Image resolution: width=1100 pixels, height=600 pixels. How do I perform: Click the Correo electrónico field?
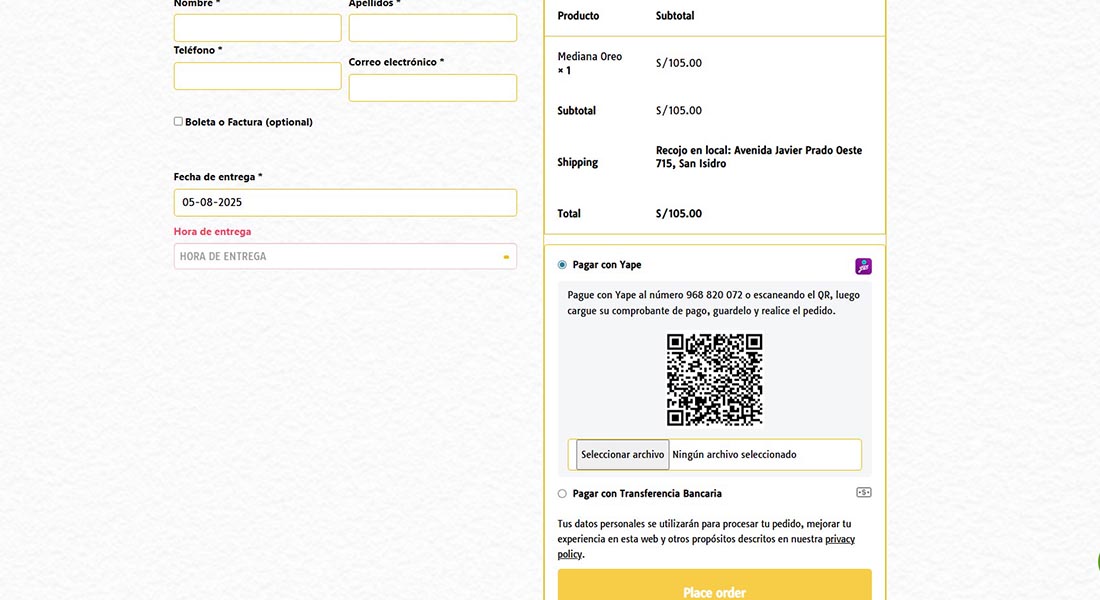[432, 88]
